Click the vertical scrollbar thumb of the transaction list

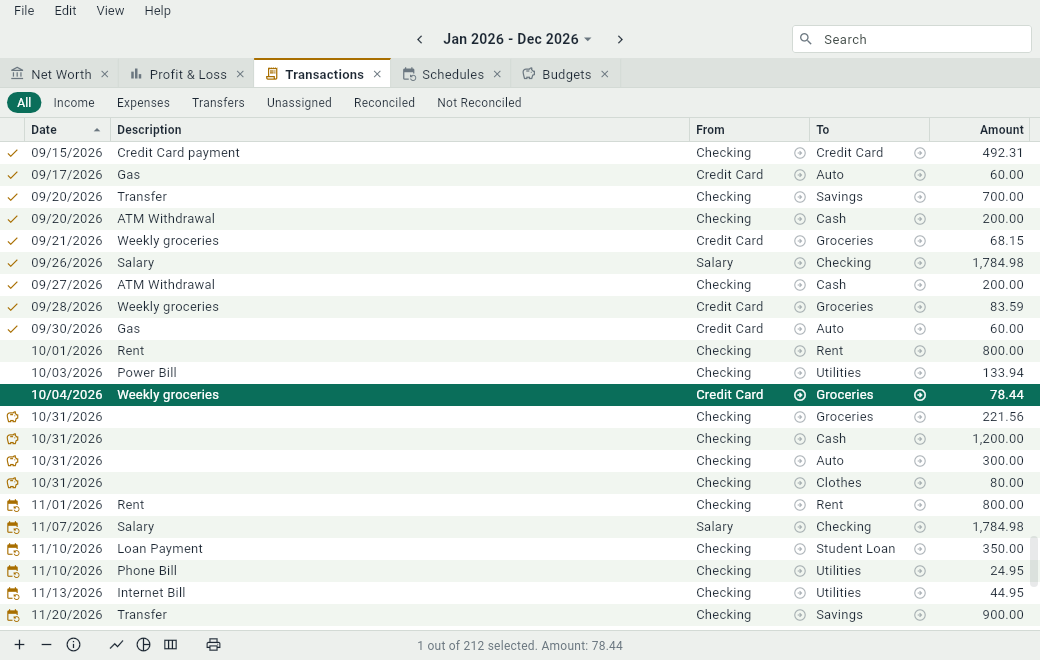(x=1033, y=561)
